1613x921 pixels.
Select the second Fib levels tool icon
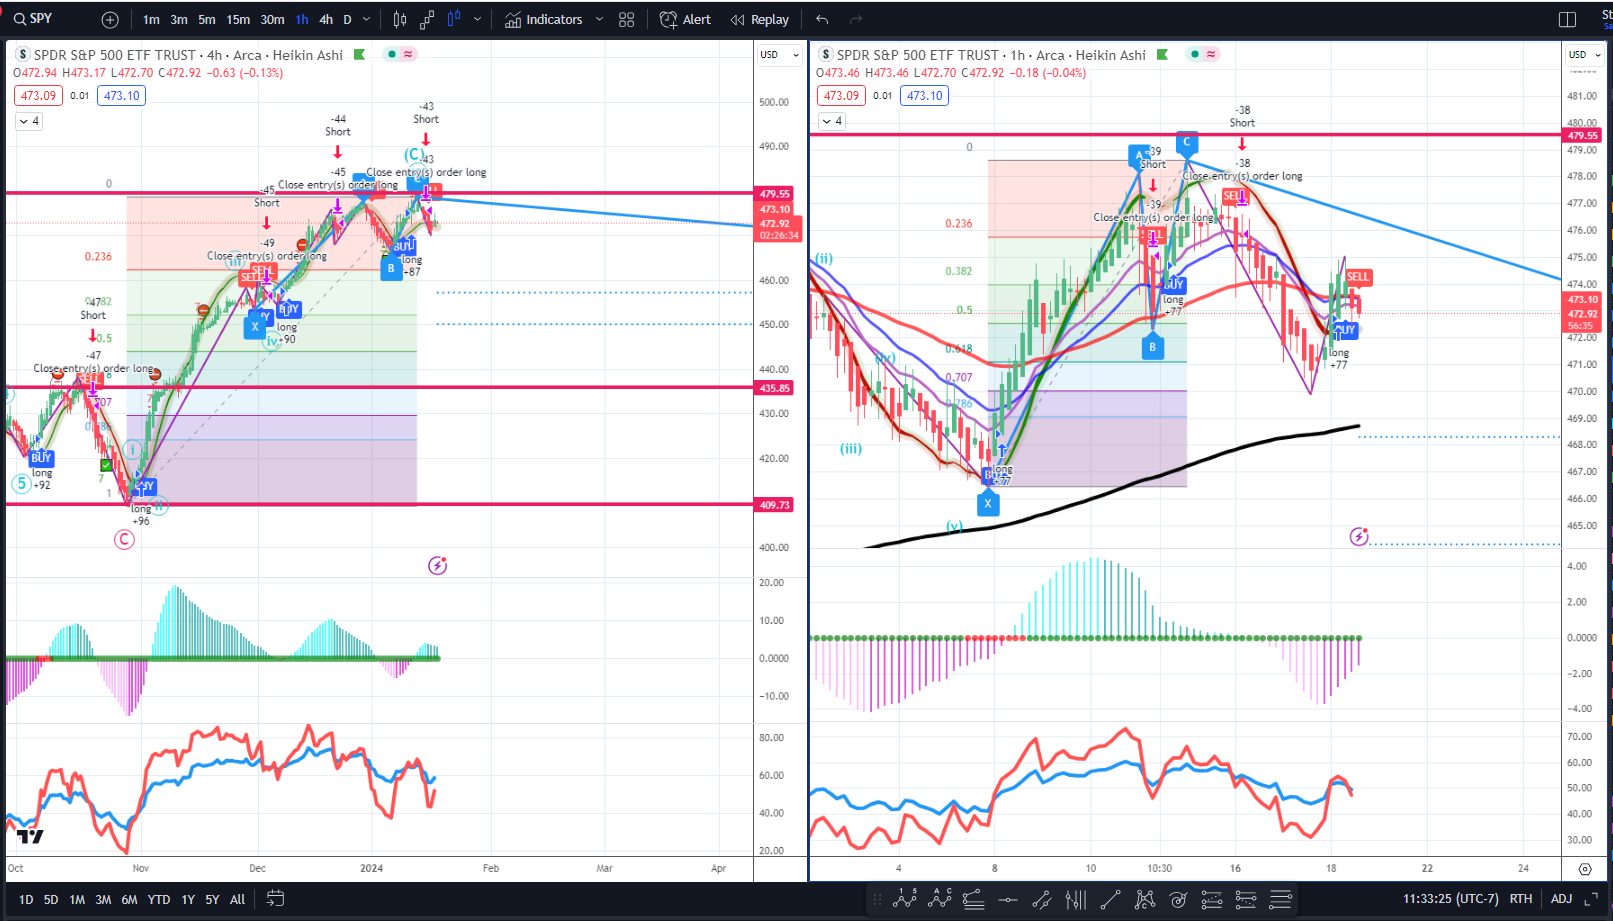coord(1246,900)
